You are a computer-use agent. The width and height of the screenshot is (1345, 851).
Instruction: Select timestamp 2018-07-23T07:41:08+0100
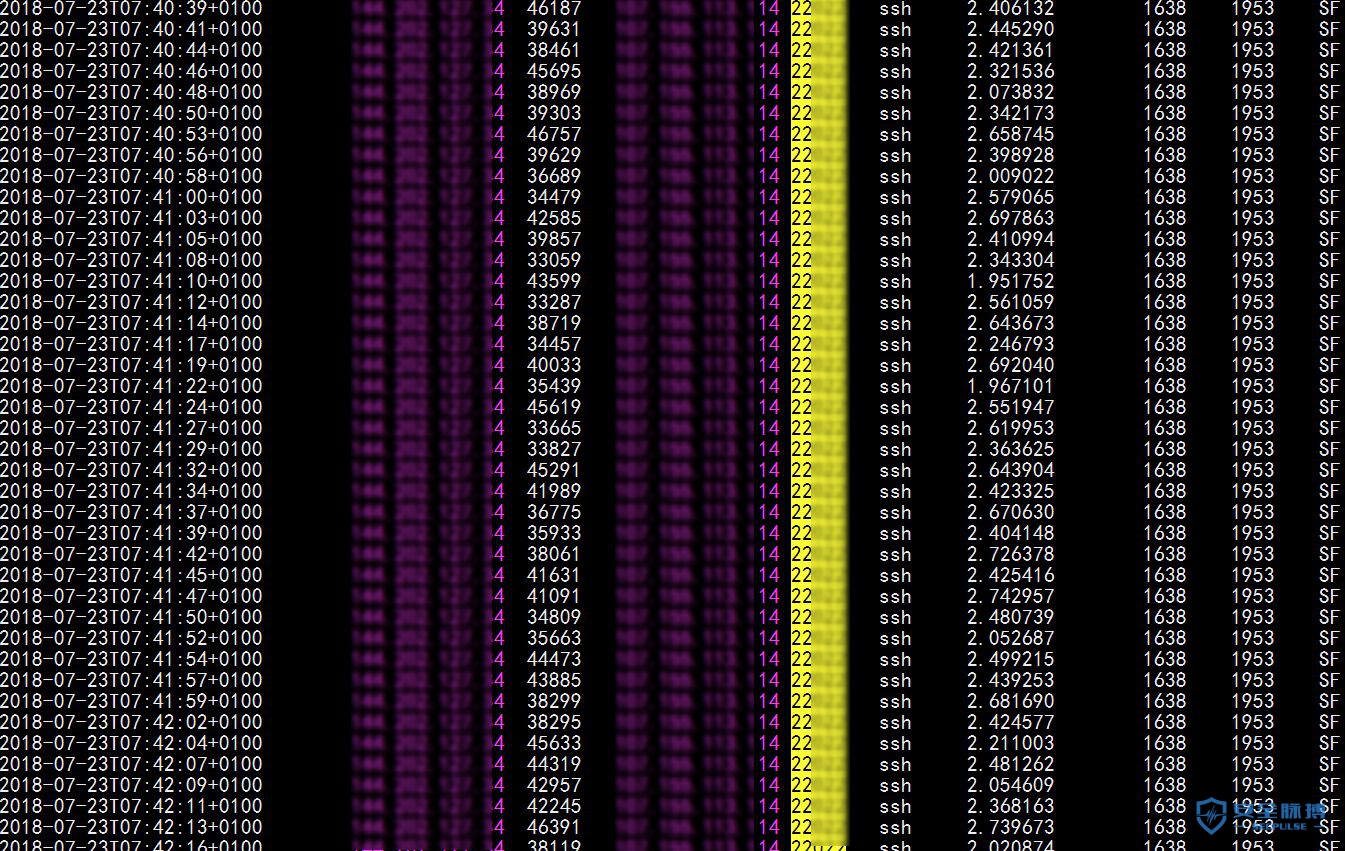[131, 260]
